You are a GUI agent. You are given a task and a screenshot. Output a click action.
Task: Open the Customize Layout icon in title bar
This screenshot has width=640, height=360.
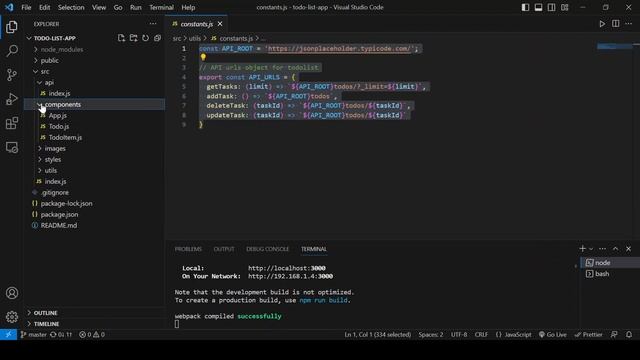click(x=564, y=7)
